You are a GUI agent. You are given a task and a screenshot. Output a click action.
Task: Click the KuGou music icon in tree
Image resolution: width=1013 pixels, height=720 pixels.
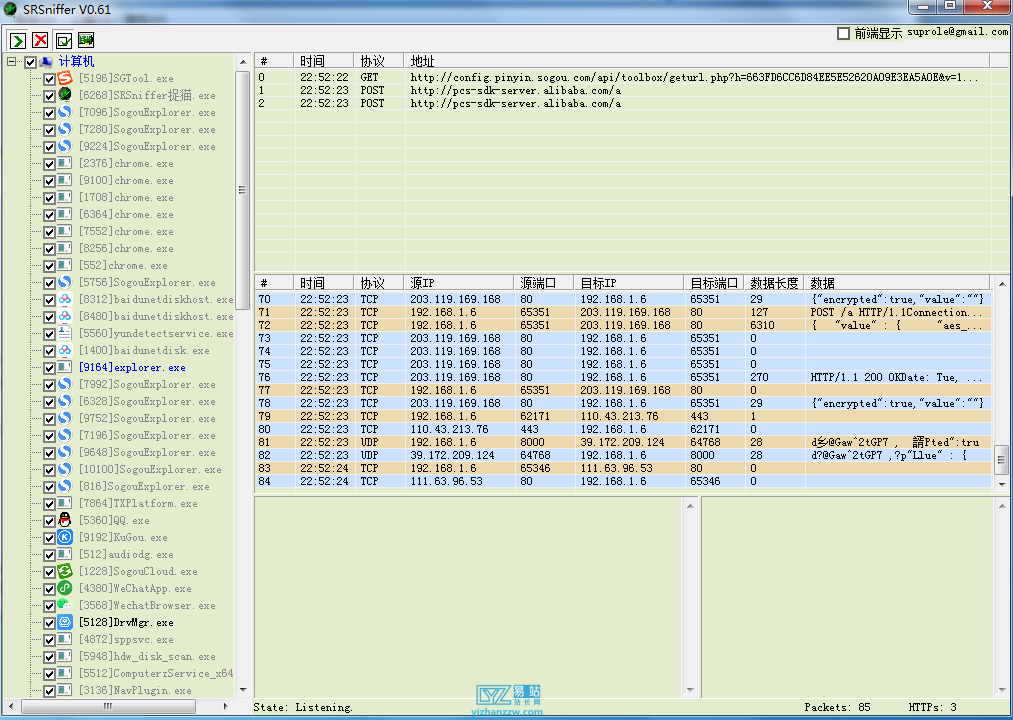[x=64, y=537]
